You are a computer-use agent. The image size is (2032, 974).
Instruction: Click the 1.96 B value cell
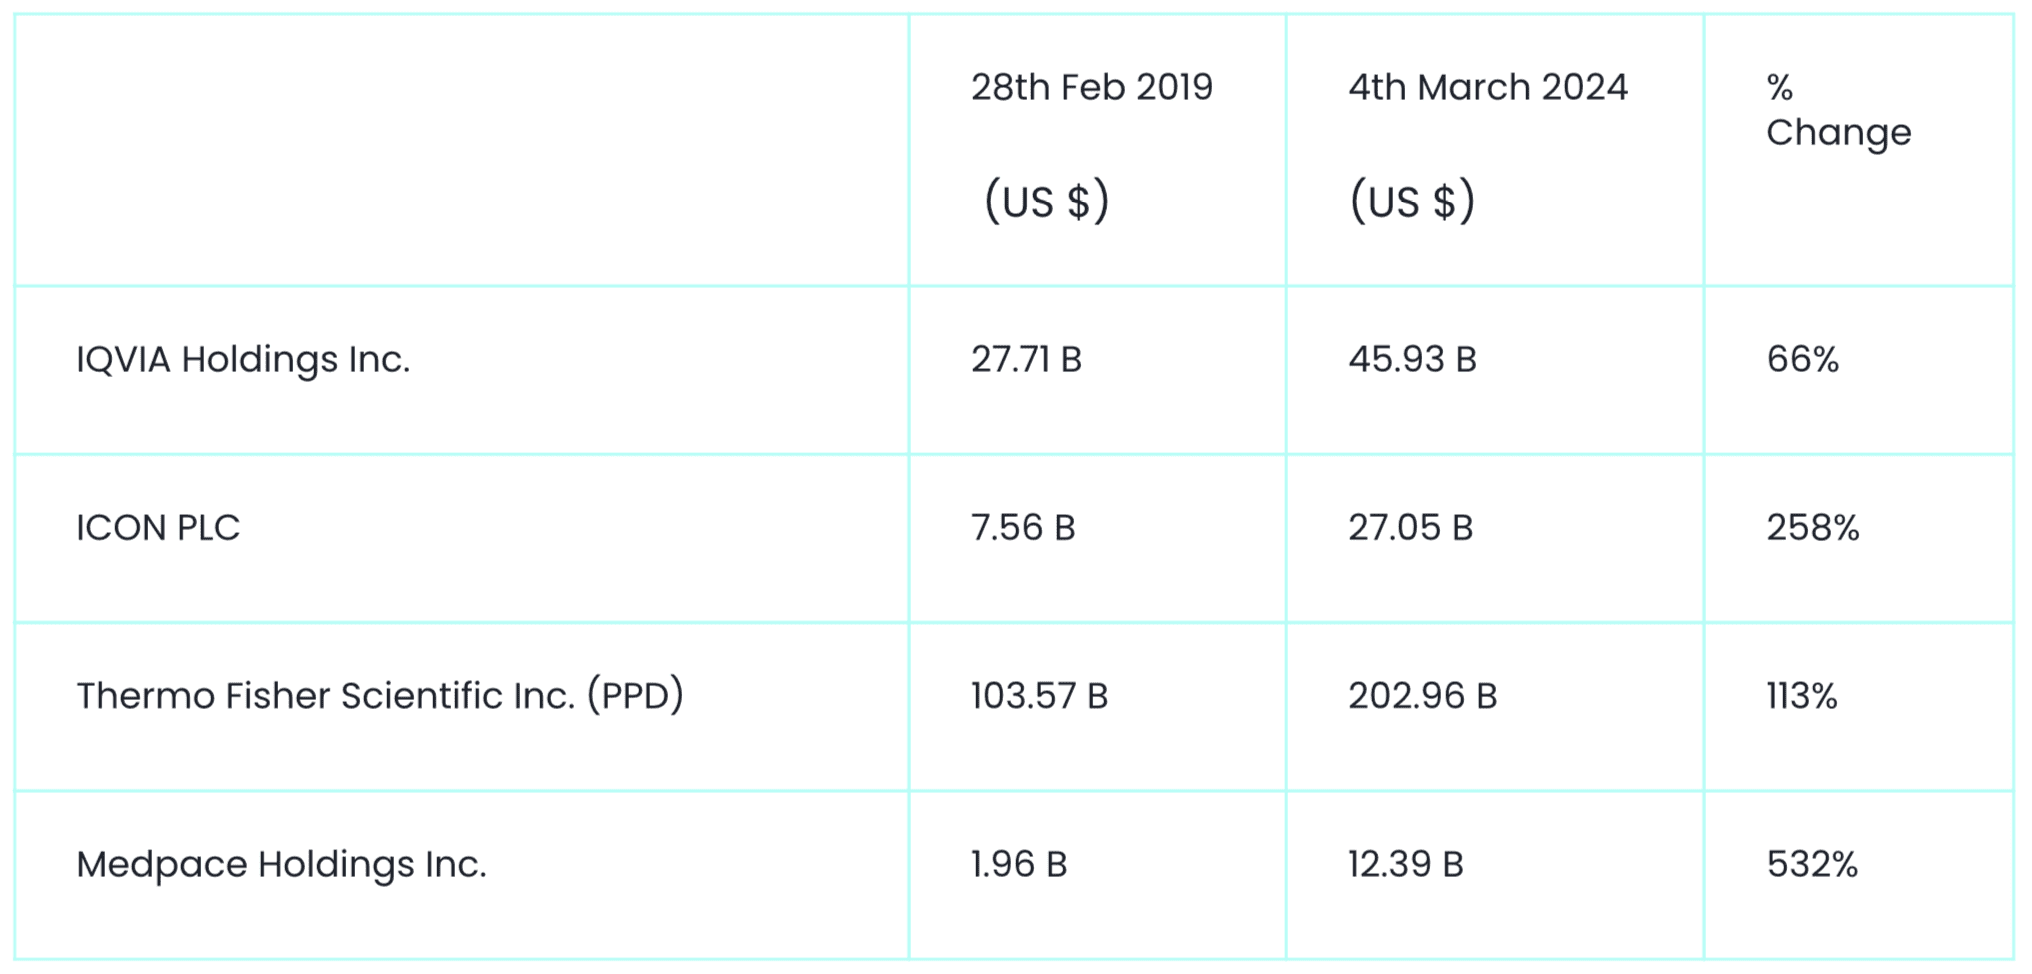point(1019,864)
